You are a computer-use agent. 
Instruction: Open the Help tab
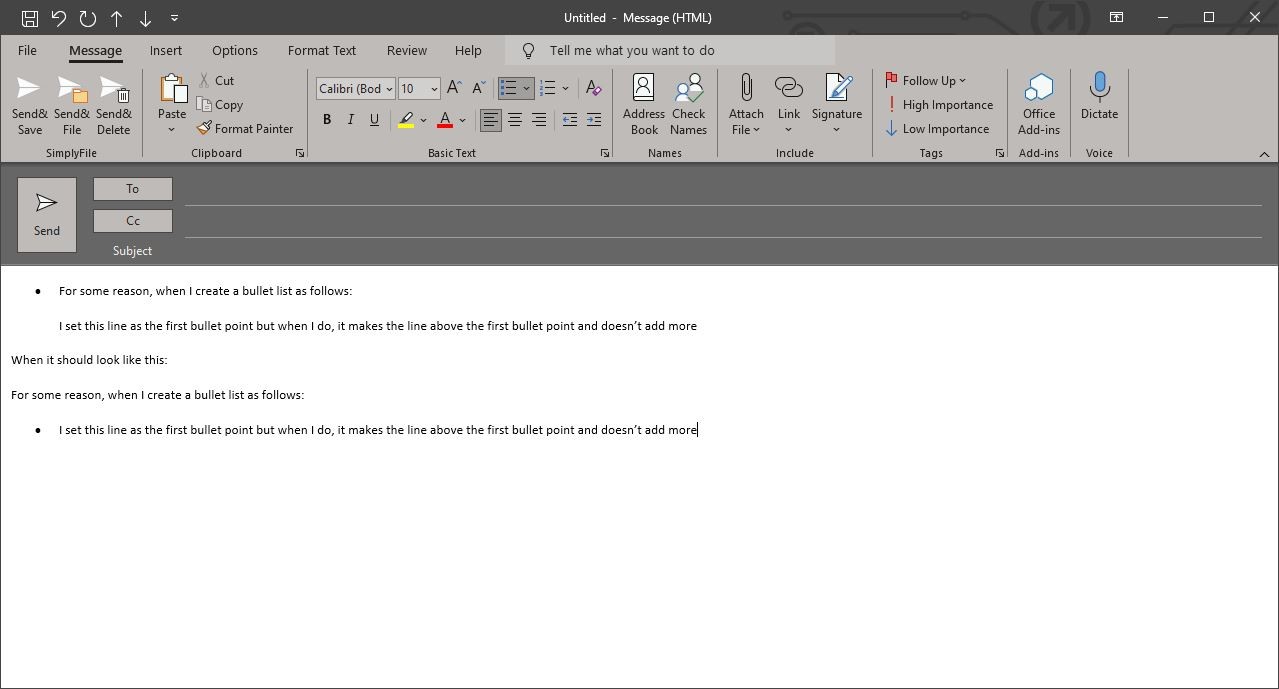pyautogui.click(x=468, y=50)
